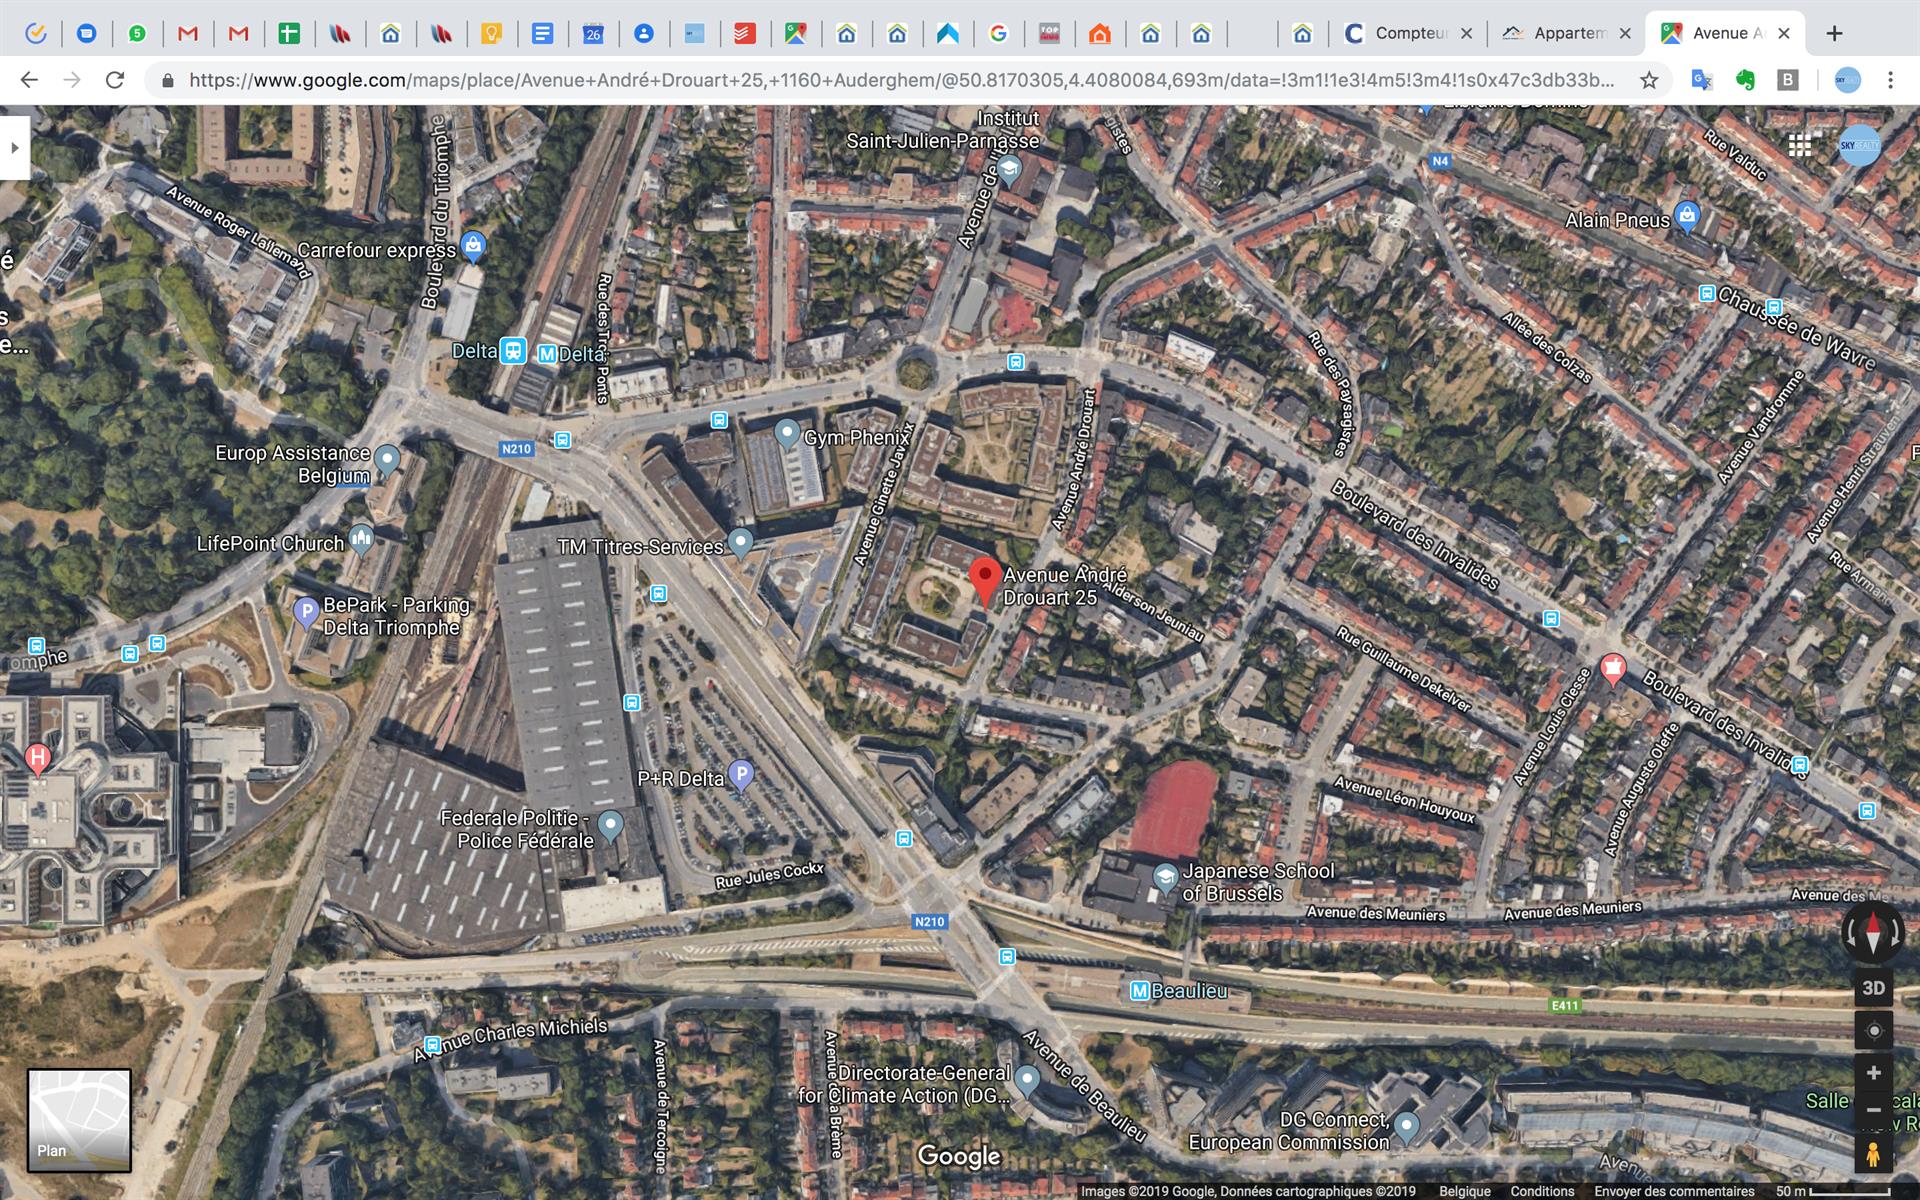1920x1200 pixels.
Task: Open a new browser tab
Action: 1834,33
